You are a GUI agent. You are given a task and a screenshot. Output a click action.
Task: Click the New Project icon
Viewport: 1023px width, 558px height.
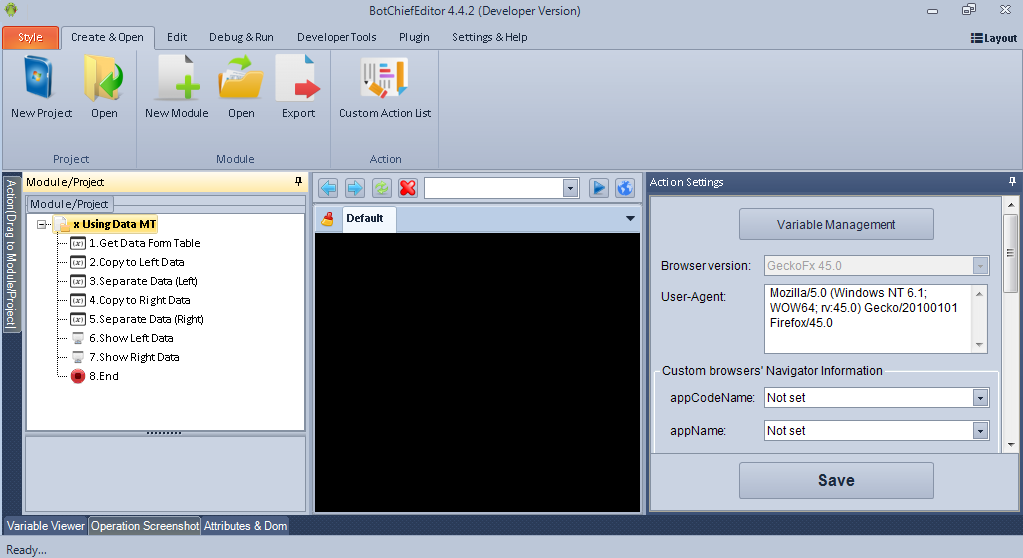41,78
